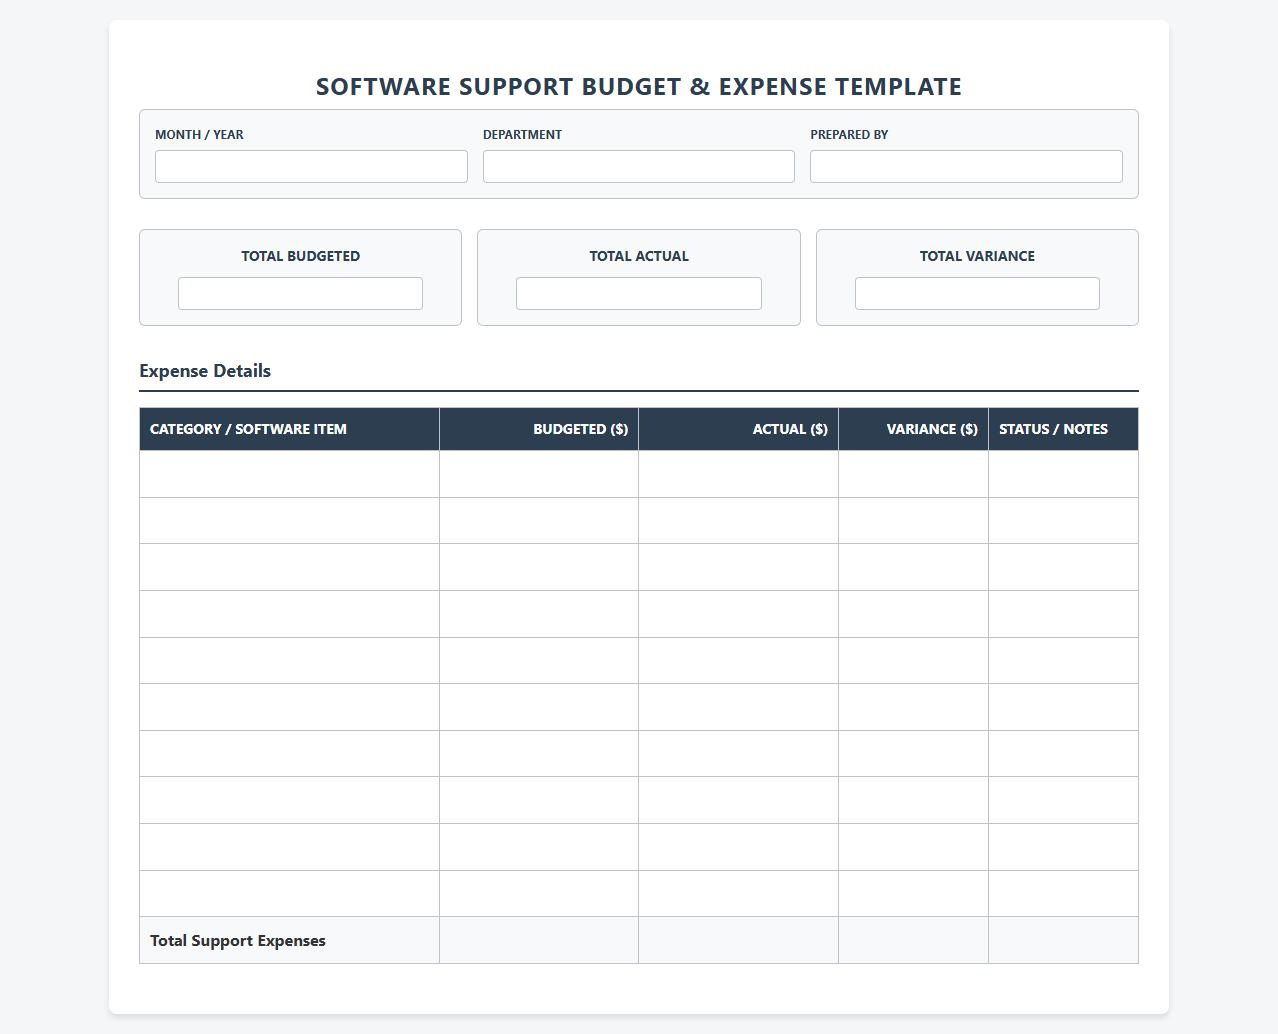Image resolution: width=1278 pixels, height=1034 pixels.
Task: Select the Status / Notes column header
Action: [x=1063, y=429]
